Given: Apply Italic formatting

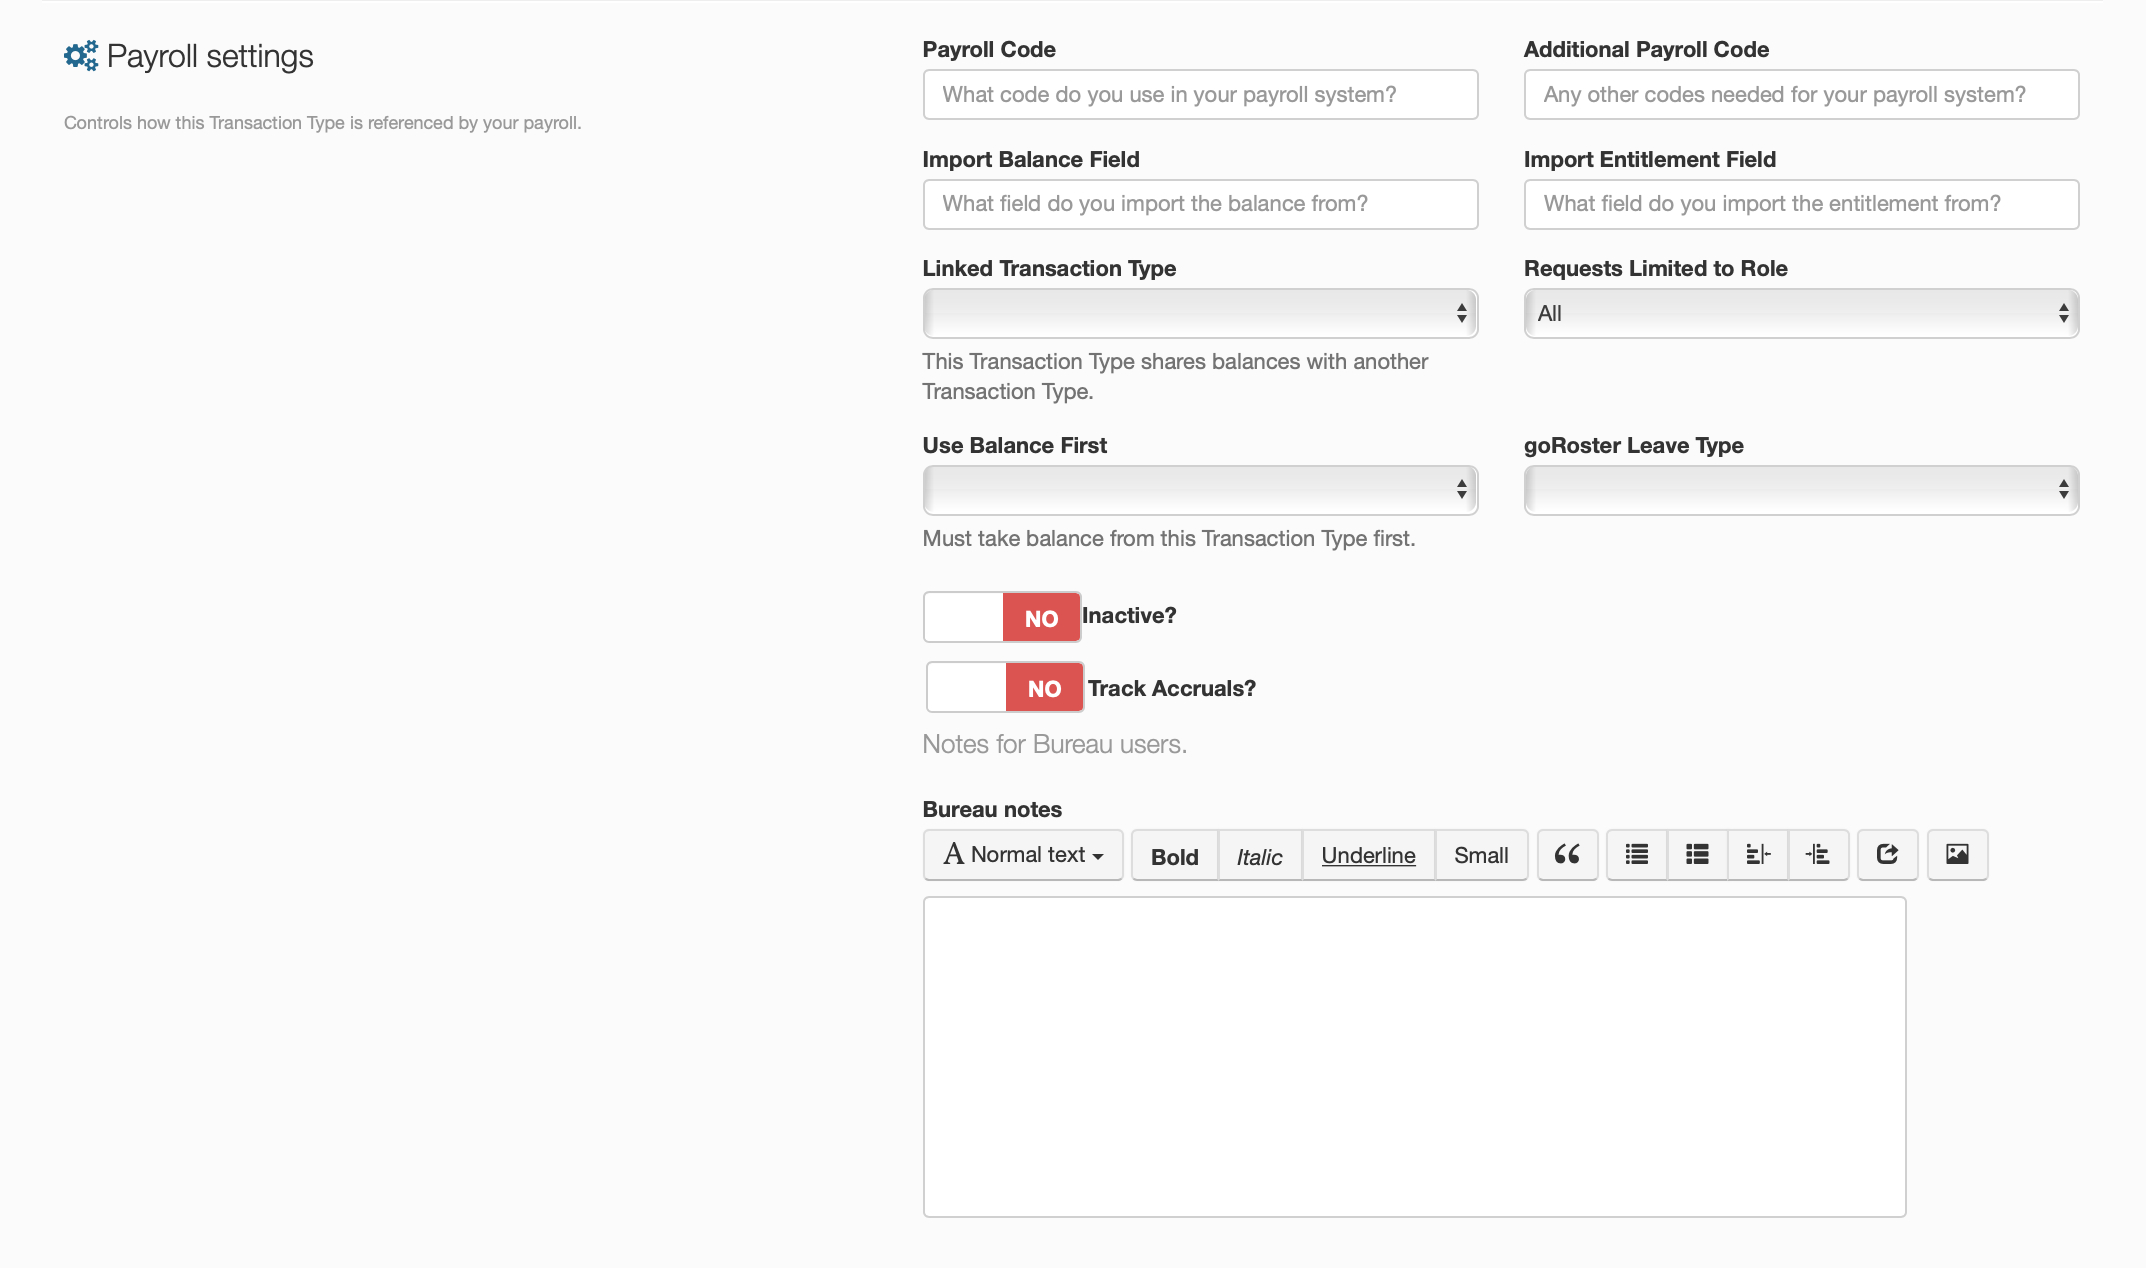Looking at the screenshot, I should point(1259,856).
